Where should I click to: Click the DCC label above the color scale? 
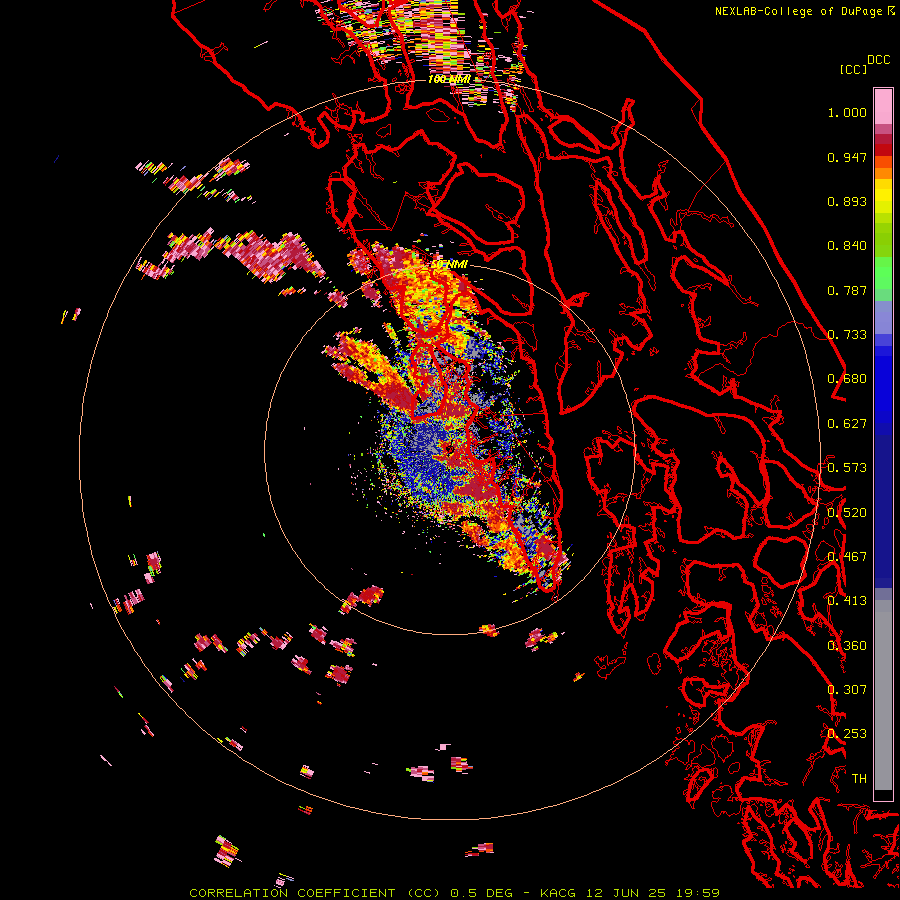pyautogui.click(x=878, y=60)
